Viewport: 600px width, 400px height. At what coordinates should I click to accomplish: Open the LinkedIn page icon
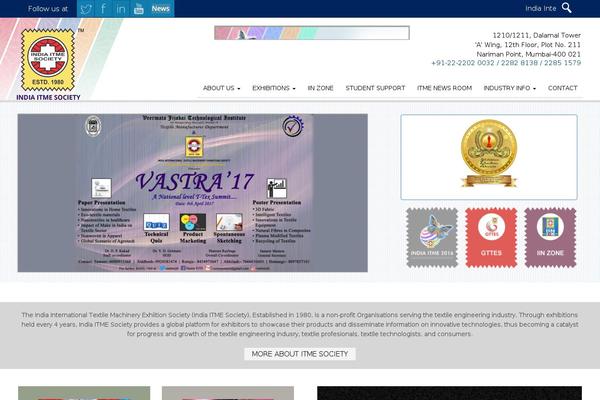pyautogui.click(x=121, y=9)
